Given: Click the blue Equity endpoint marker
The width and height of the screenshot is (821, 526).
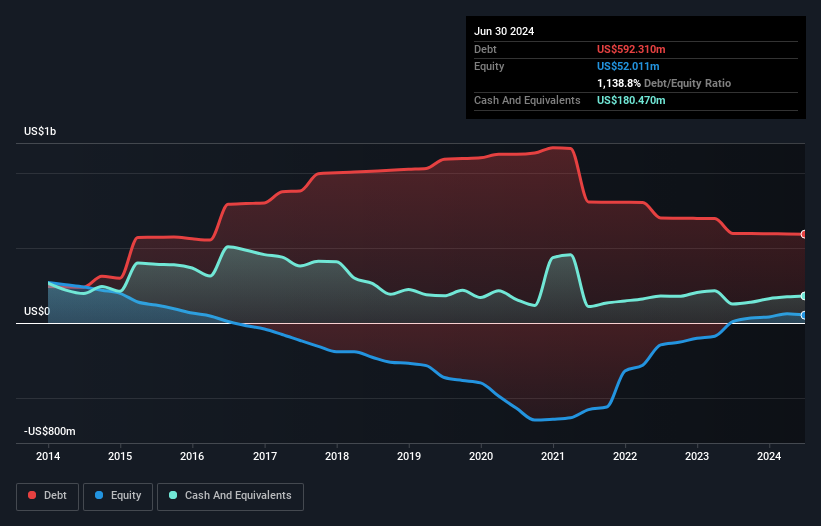Looking at the screenshot, I should pos(804,315).
